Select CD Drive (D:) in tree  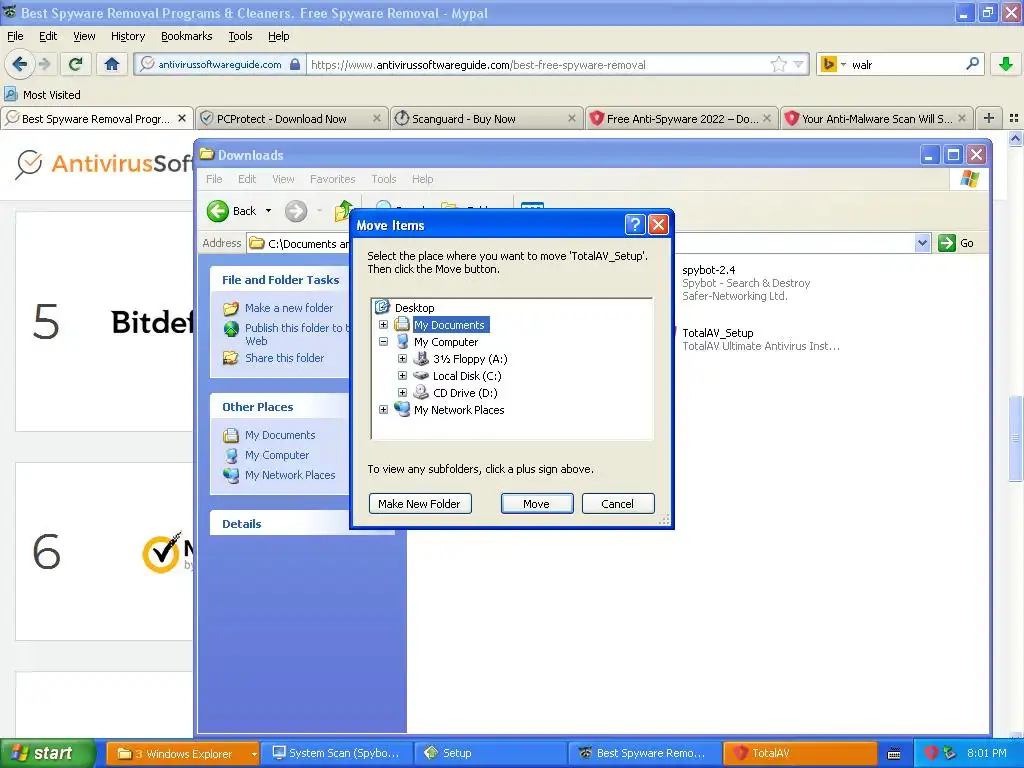465,392
